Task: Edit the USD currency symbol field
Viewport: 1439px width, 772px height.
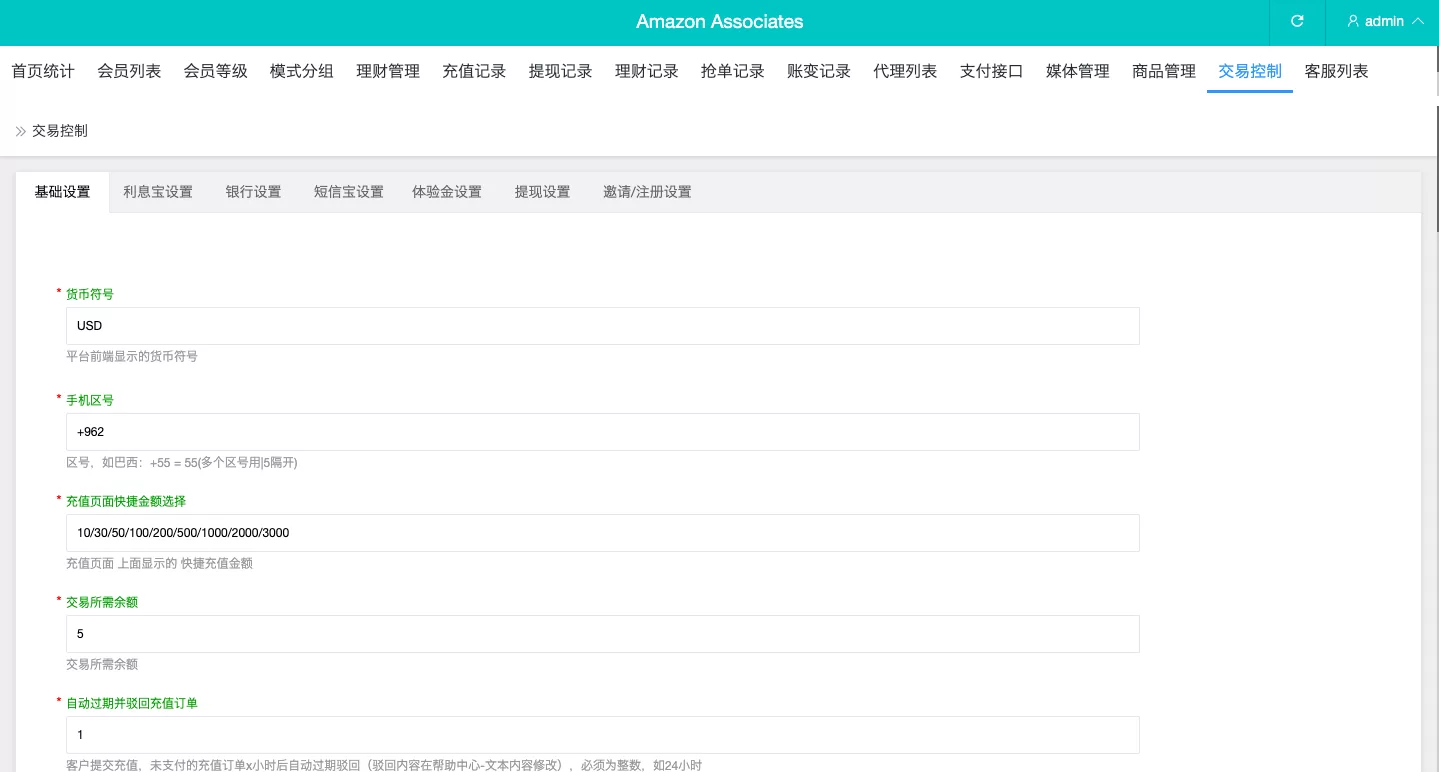Action: (602, 326)
